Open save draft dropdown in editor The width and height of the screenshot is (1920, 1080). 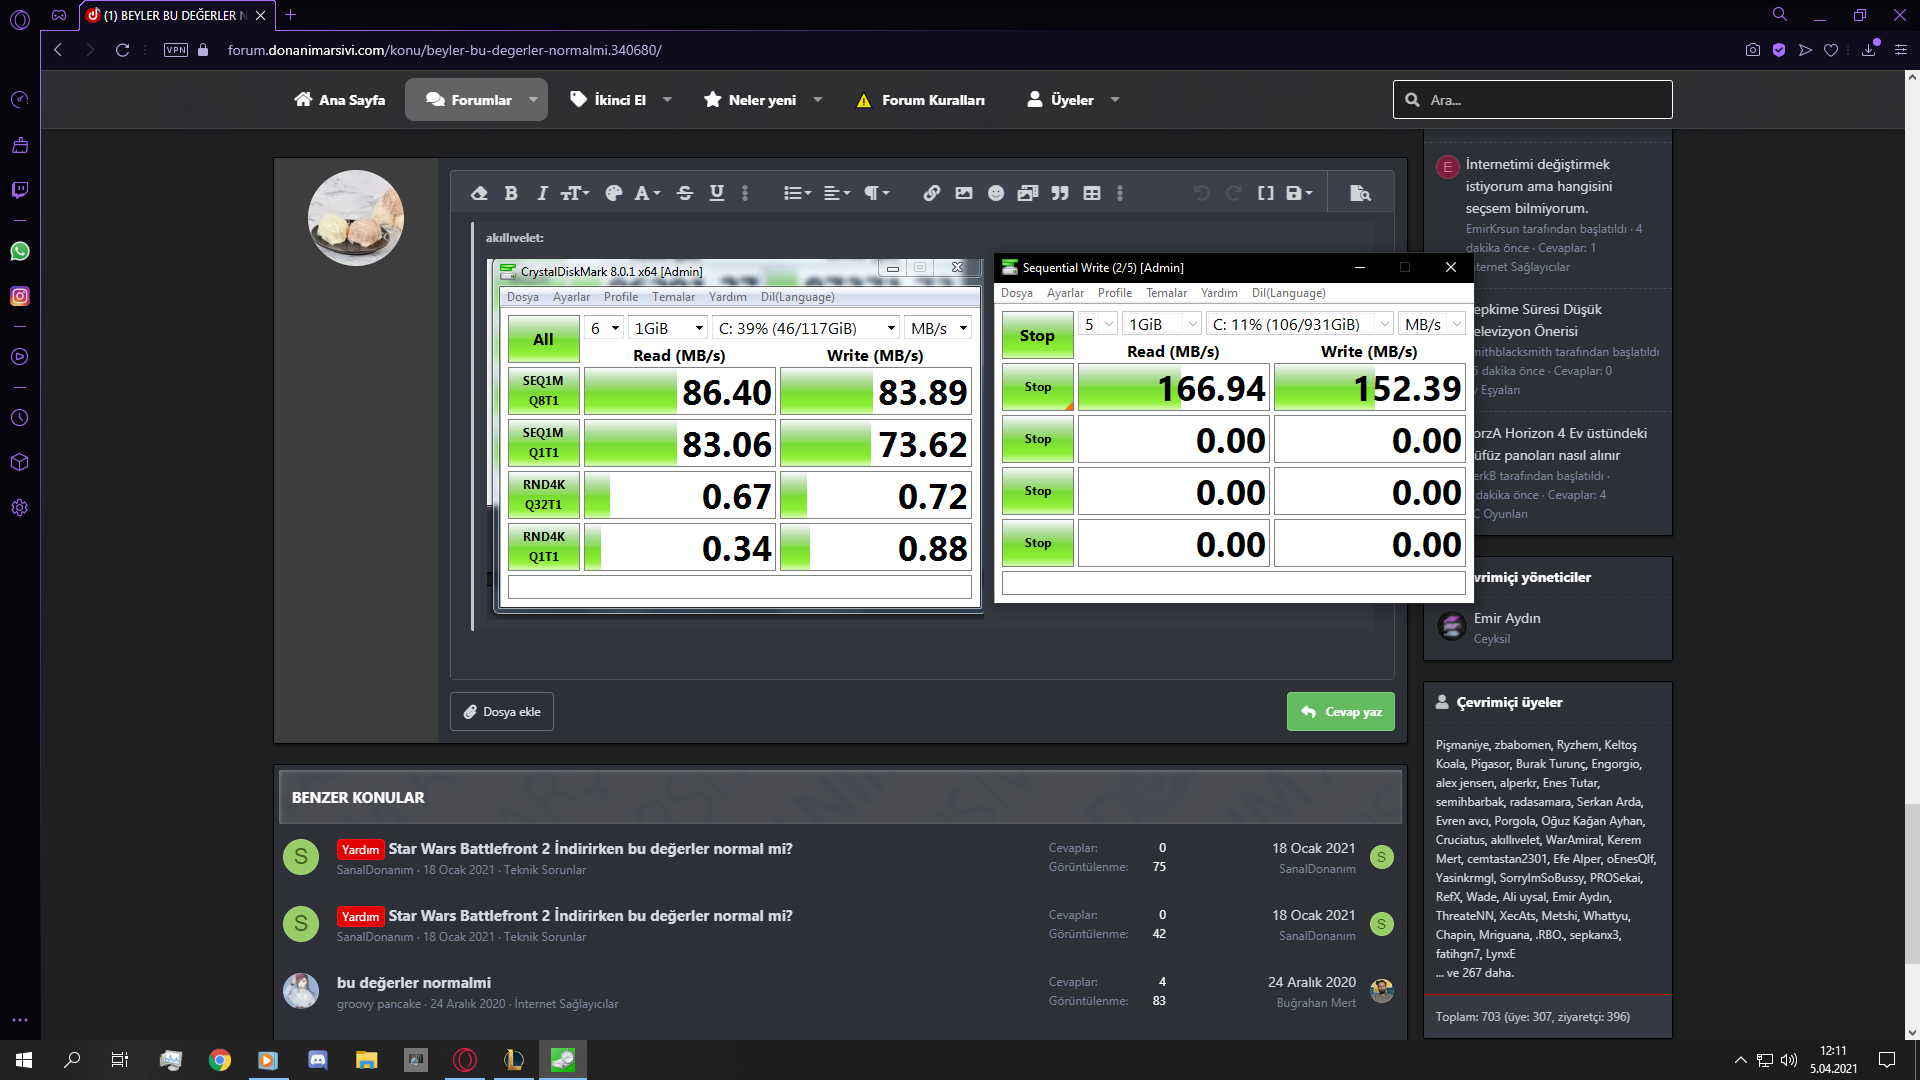(1299, 193)
